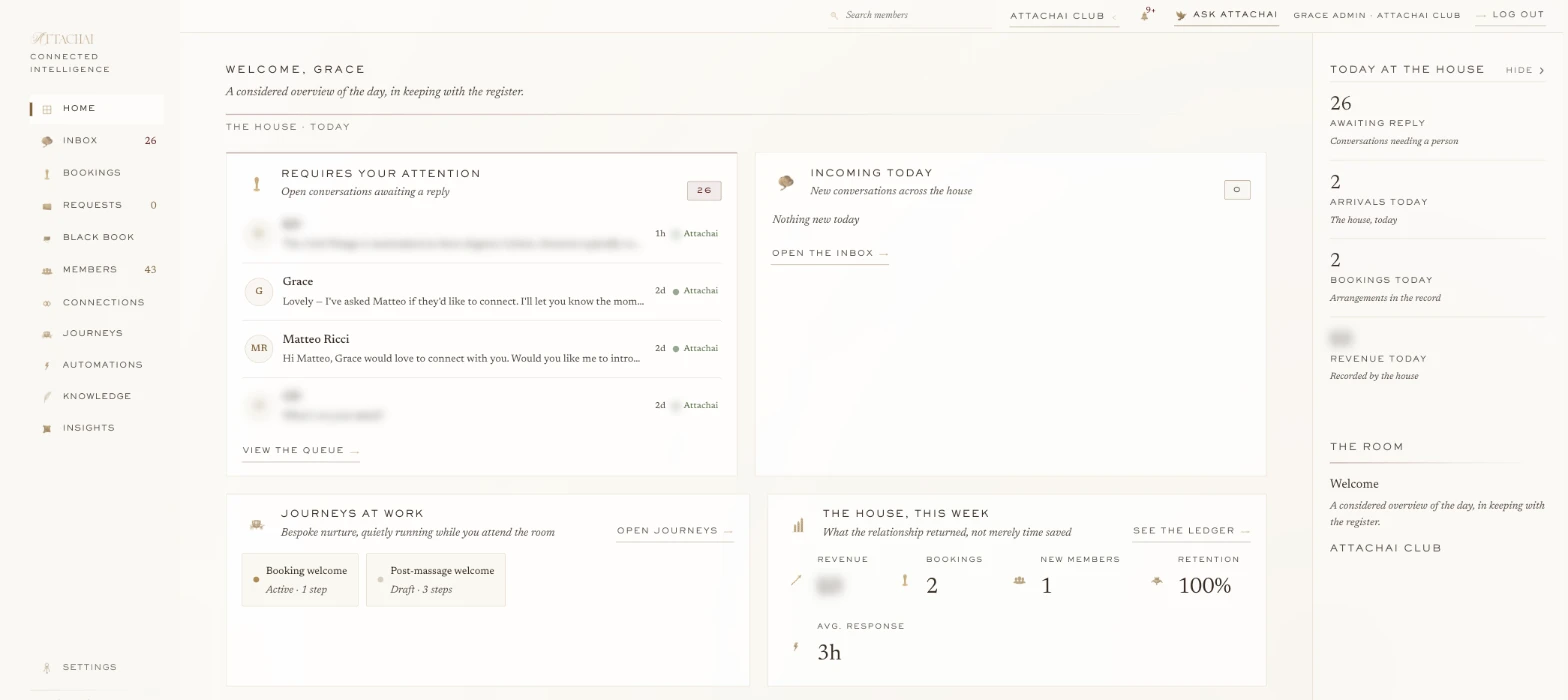Click Open Journeys link

(675, 531)
